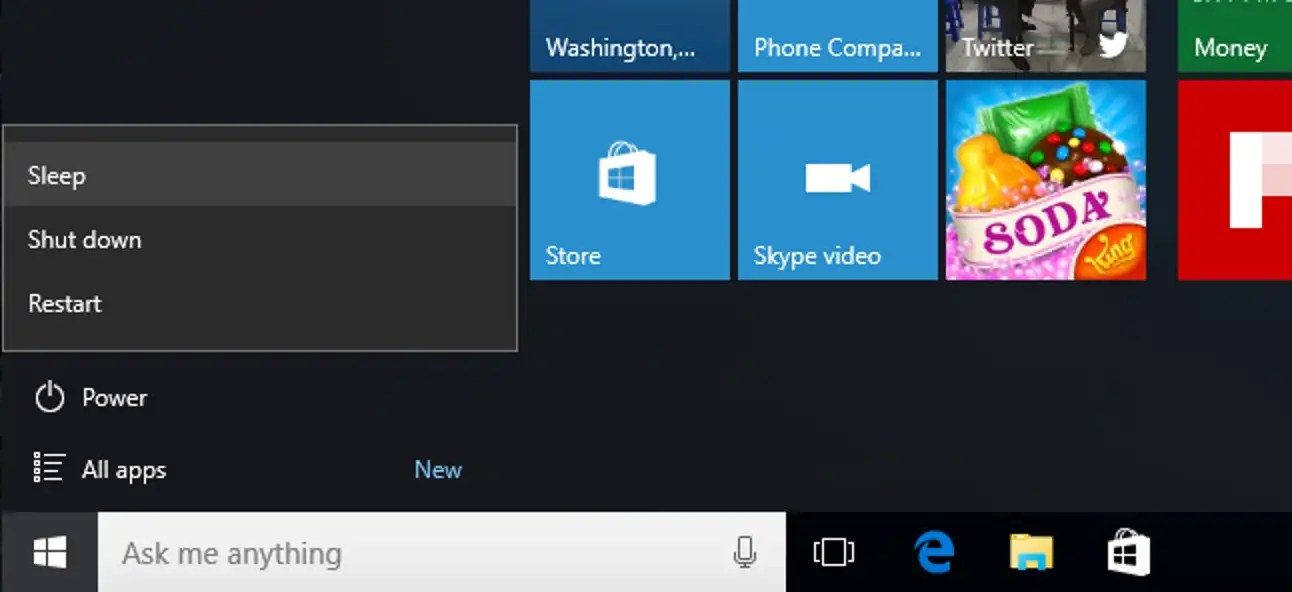Open File Explorer from the taskbar
The image size is (1292, 592).
pyautogui.click(x=1030, y=551)
